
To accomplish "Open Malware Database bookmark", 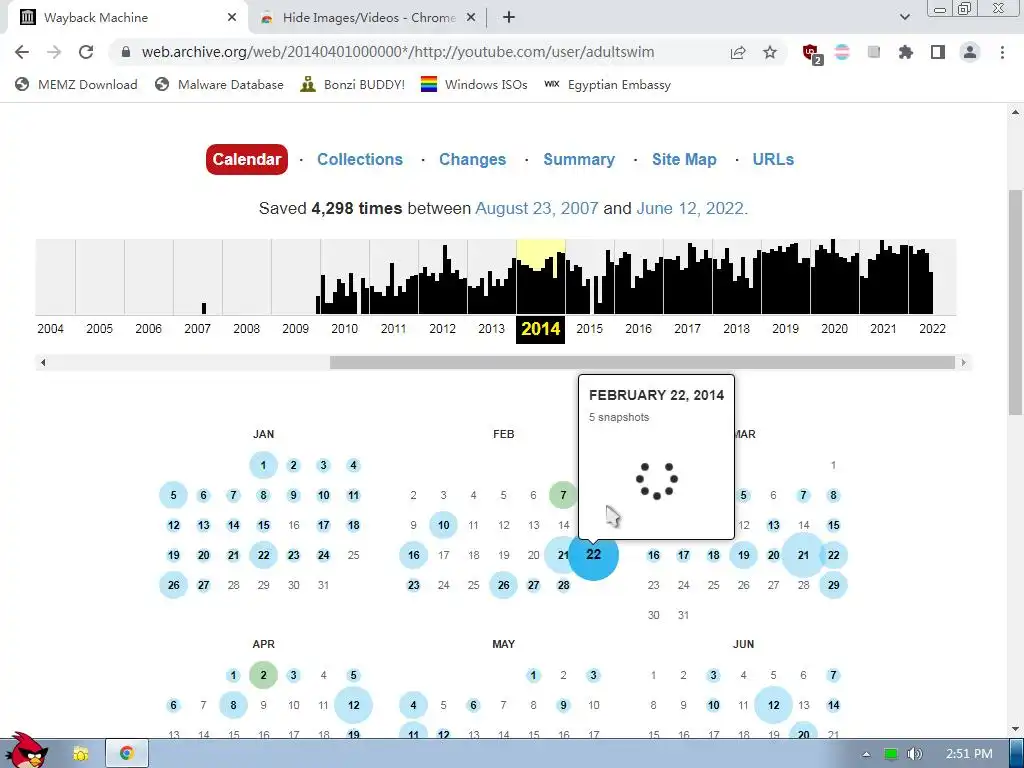I will [219, 84].
